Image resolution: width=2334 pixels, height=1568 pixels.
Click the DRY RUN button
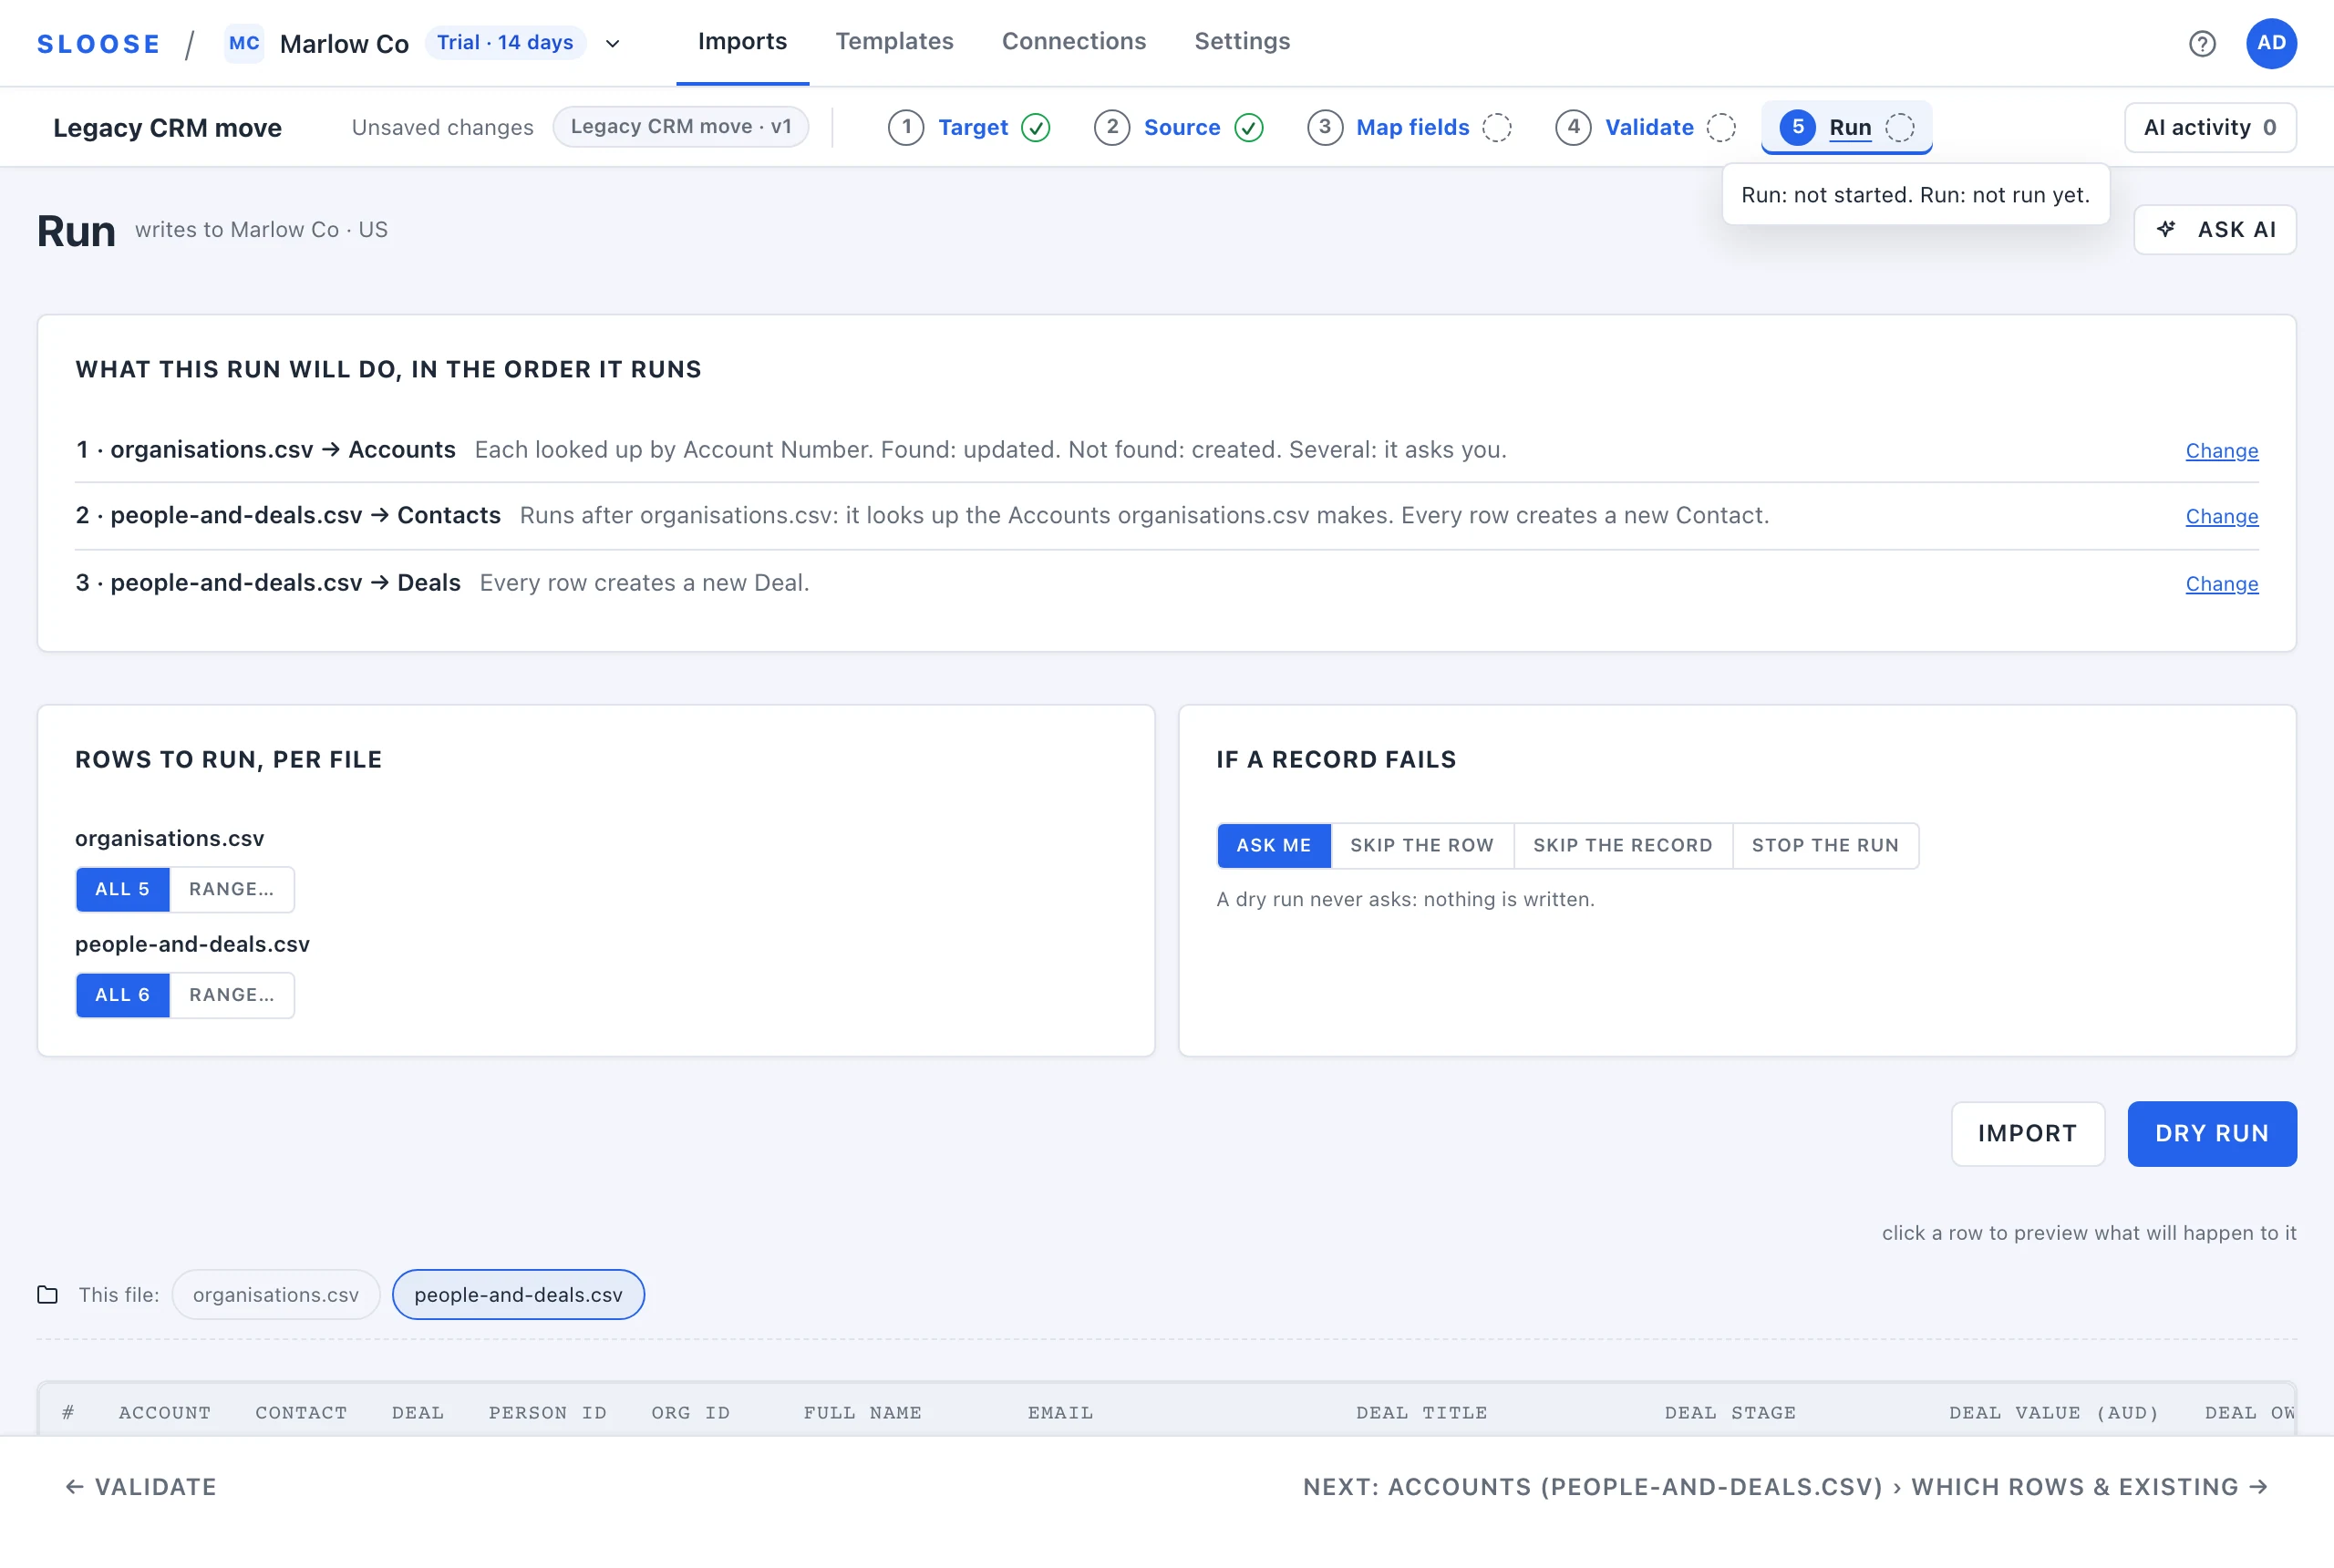(2211, 1133)
